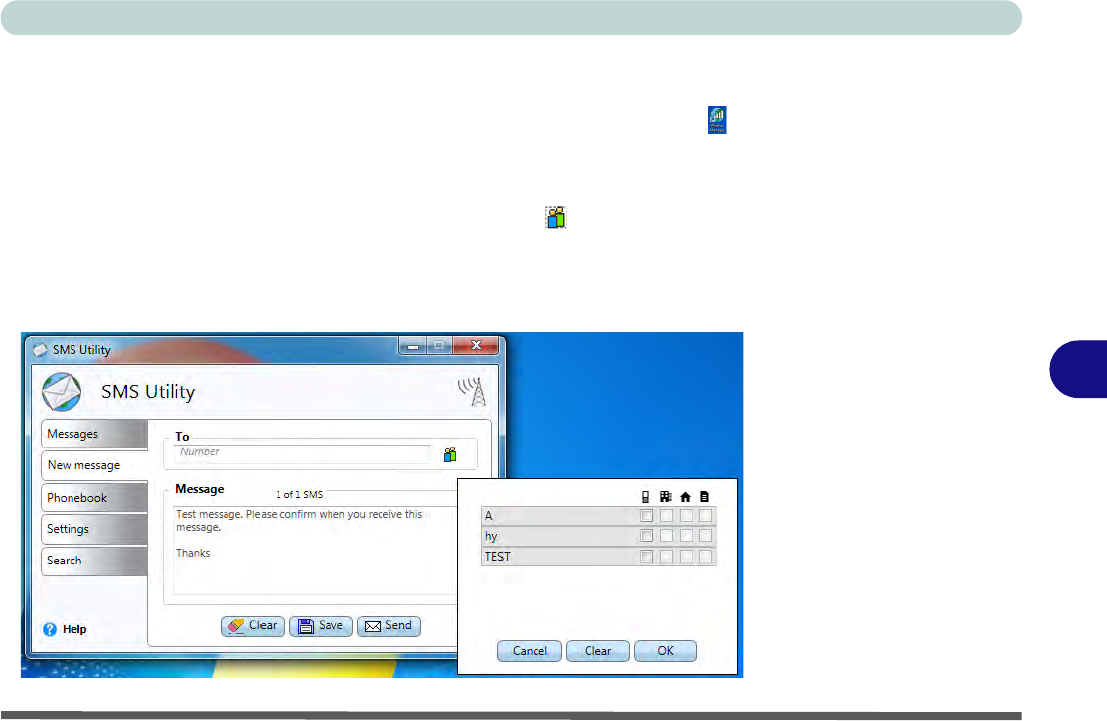This screenshot has width=1107, height=721.
Task: Click the home column header icon
Action: tap(686, 495)
